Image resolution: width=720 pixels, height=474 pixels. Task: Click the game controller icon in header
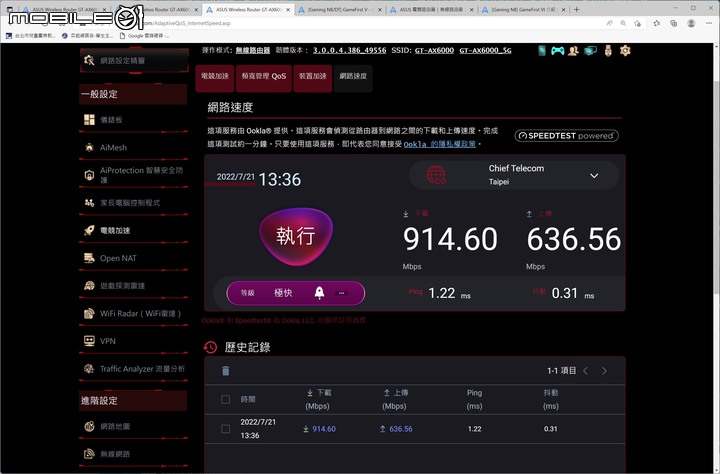click(x=557, y=51)
